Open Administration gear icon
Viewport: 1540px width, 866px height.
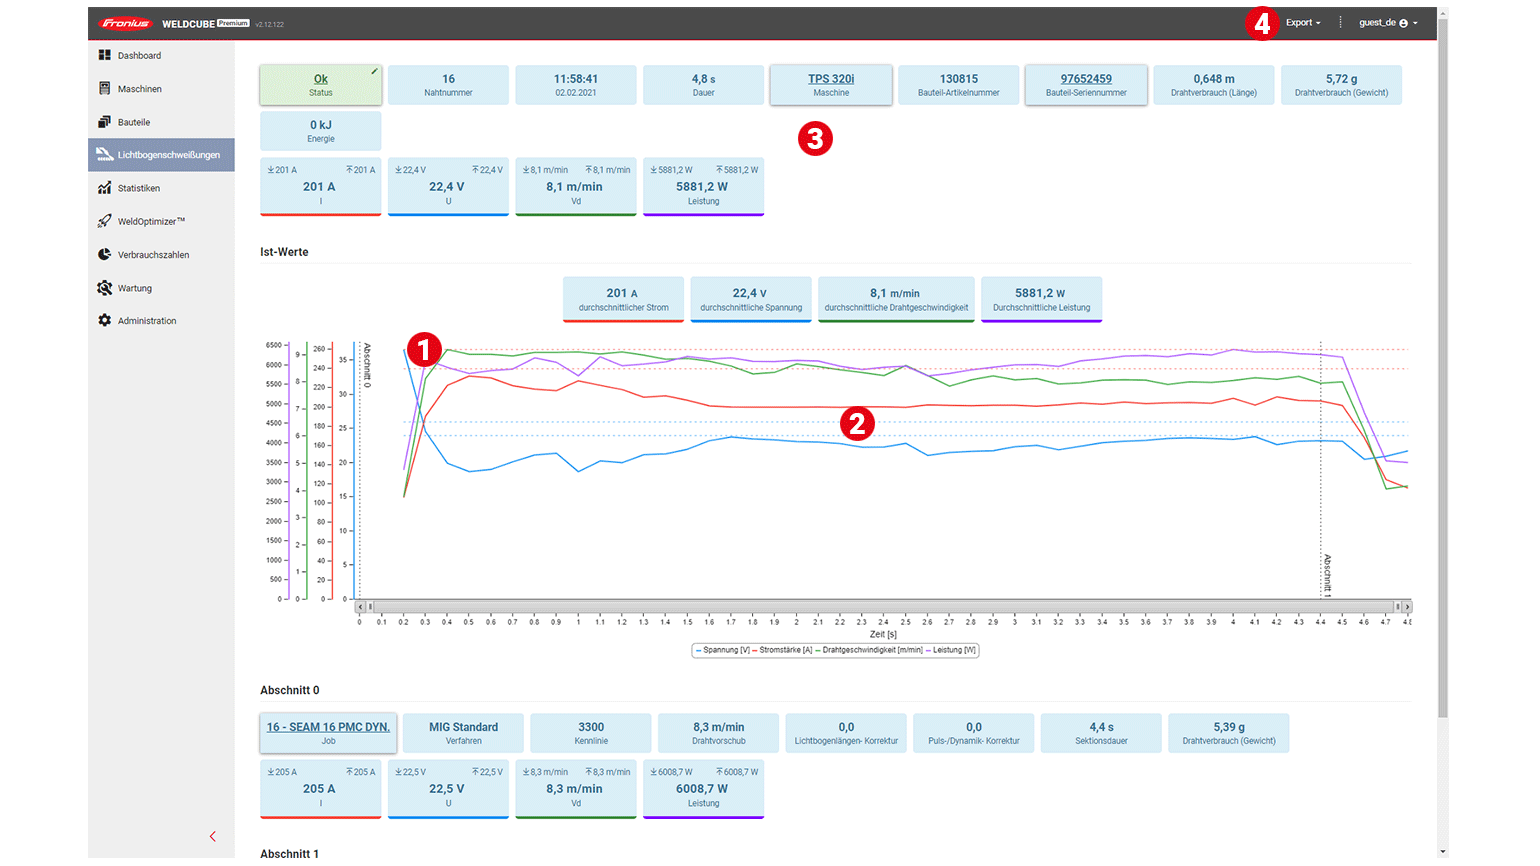(105, 321)
